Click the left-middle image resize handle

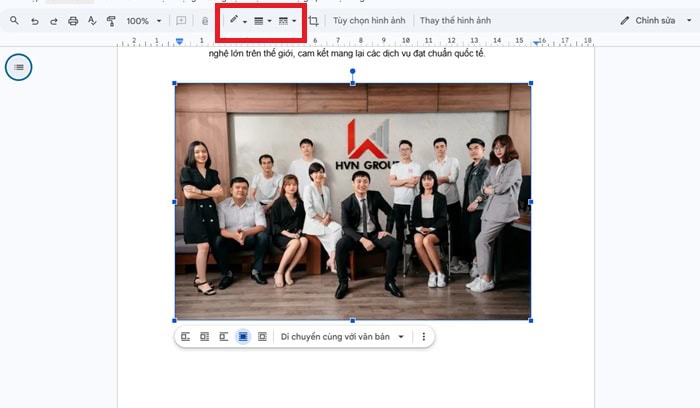point(175,202)
